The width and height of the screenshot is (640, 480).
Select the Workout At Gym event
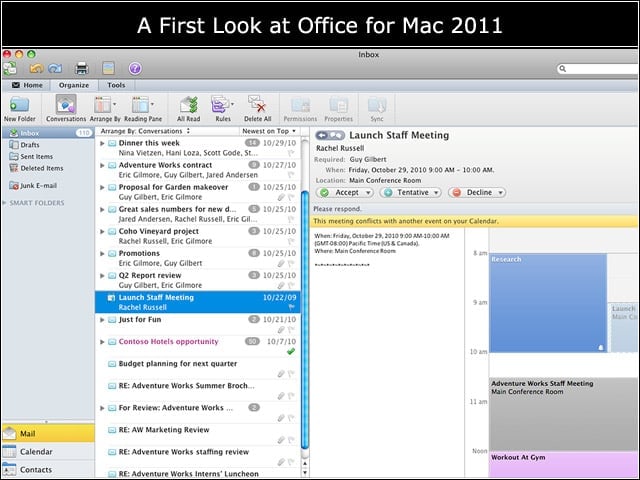click(x=563, y=464)
